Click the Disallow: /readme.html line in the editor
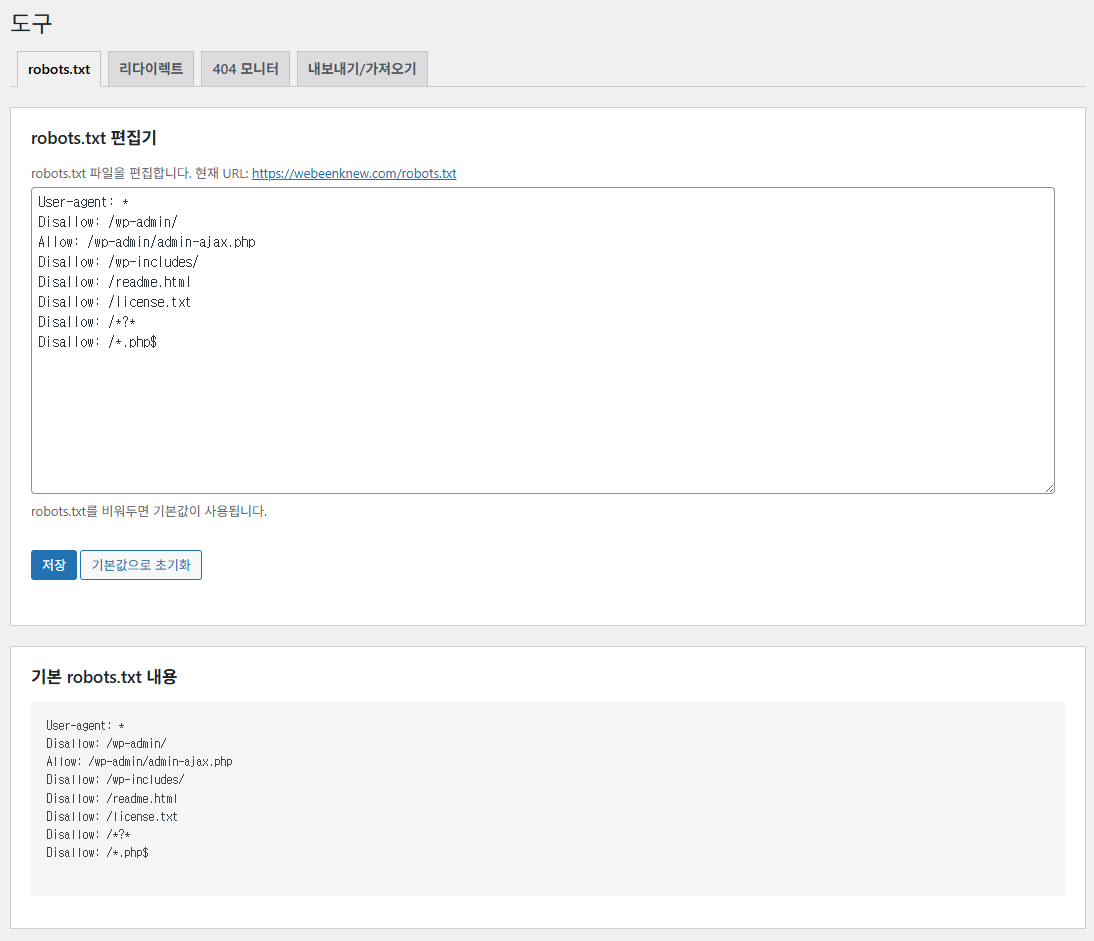 [114, 282]
